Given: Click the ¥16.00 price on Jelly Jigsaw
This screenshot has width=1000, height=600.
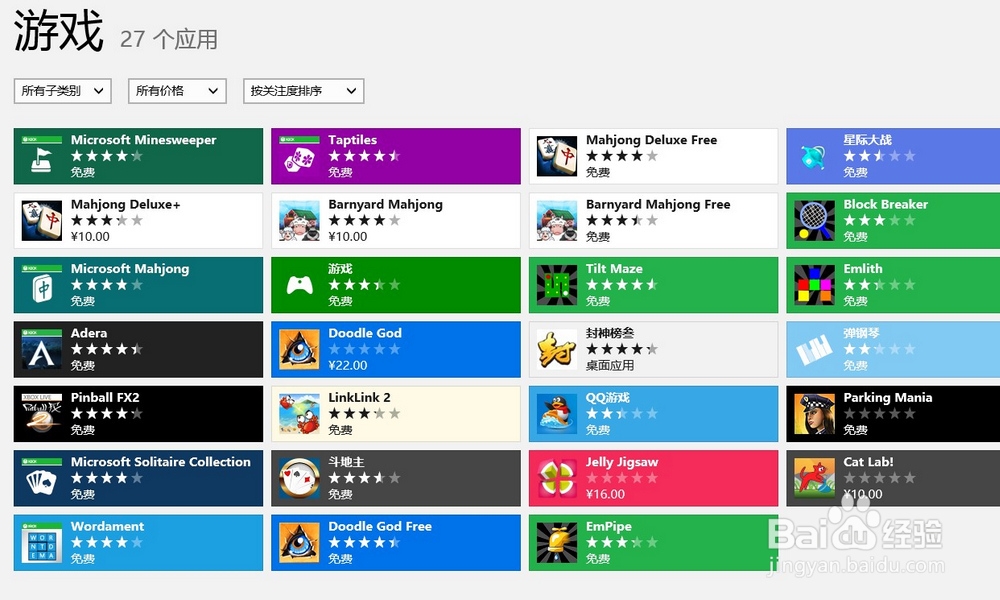Looking at the screenshot, I should pos(605,494).
